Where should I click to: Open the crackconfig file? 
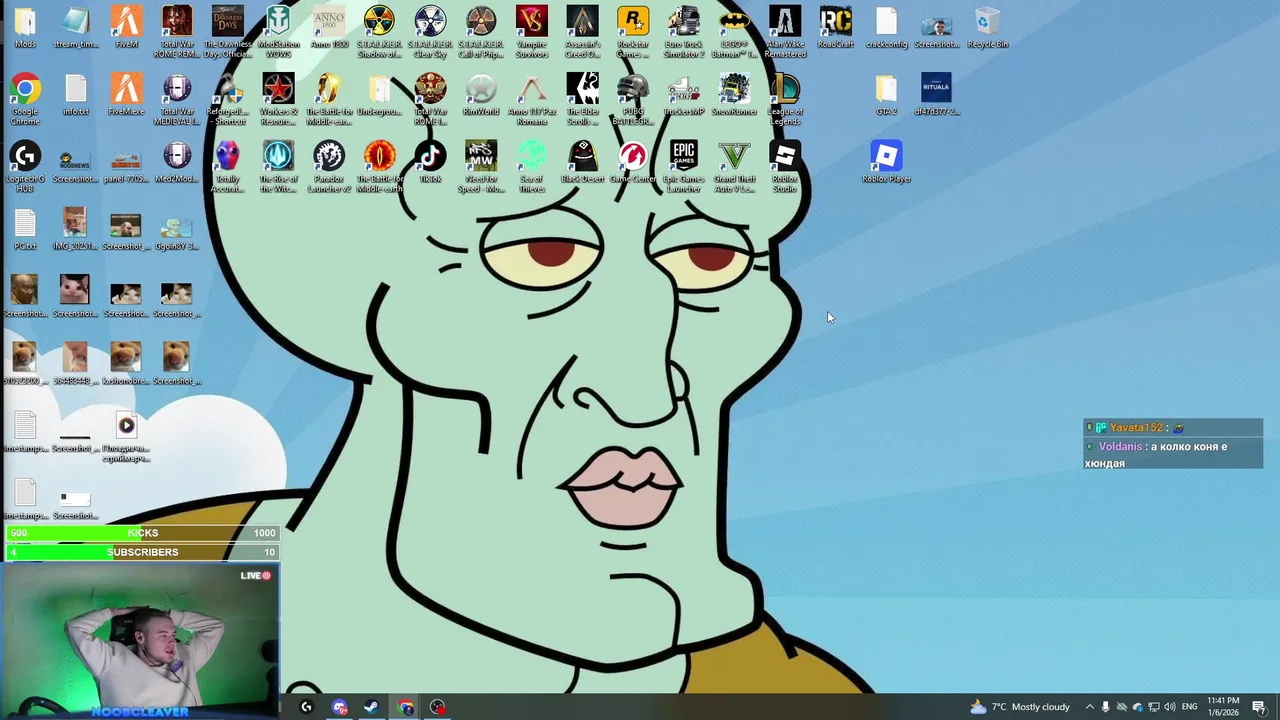(886, 28)
